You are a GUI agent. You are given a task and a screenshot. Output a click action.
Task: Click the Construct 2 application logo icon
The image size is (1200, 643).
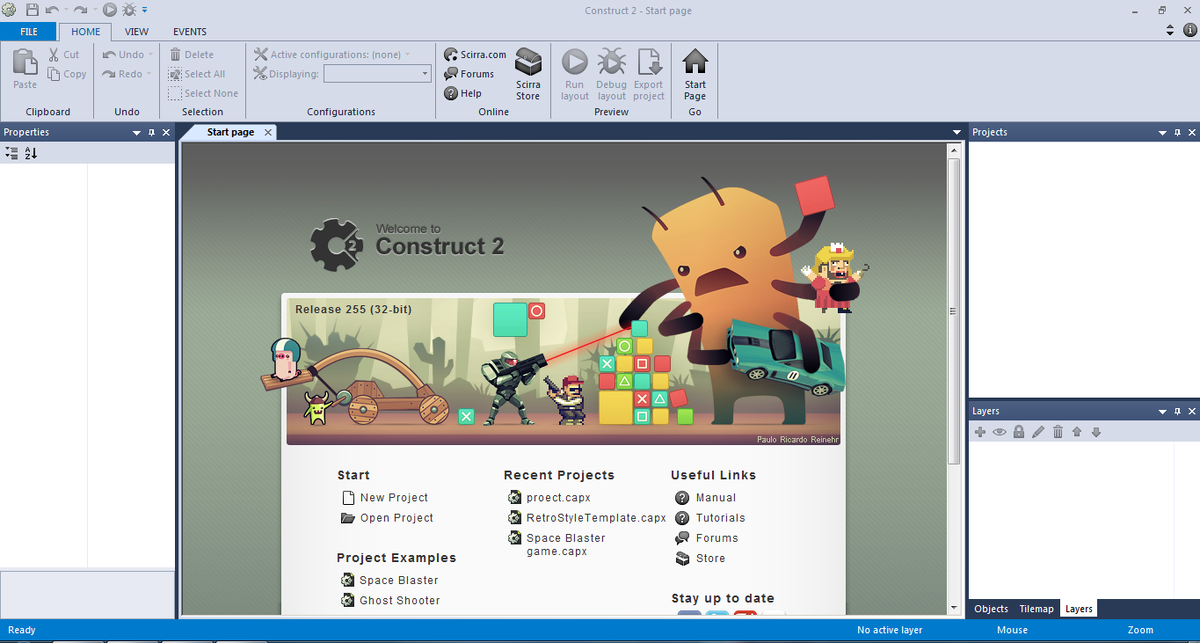pyautogui.click(x=9, y=10)
